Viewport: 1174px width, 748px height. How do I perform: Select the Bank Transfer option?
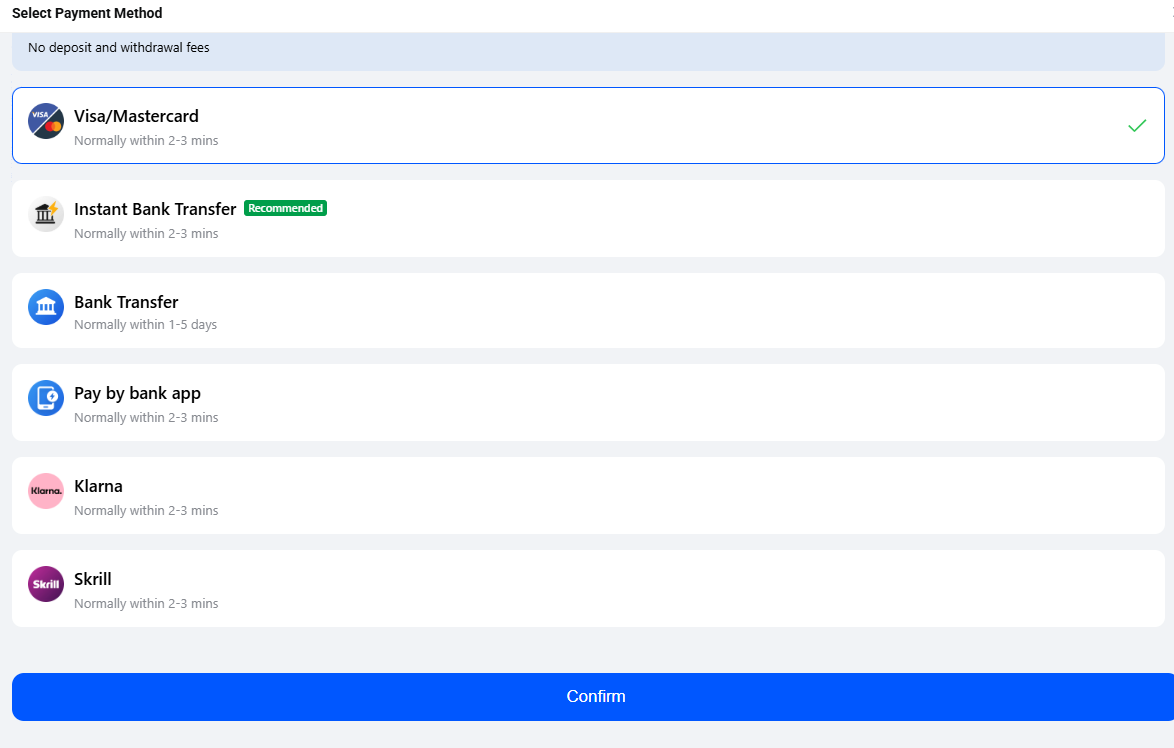[588, 311]
